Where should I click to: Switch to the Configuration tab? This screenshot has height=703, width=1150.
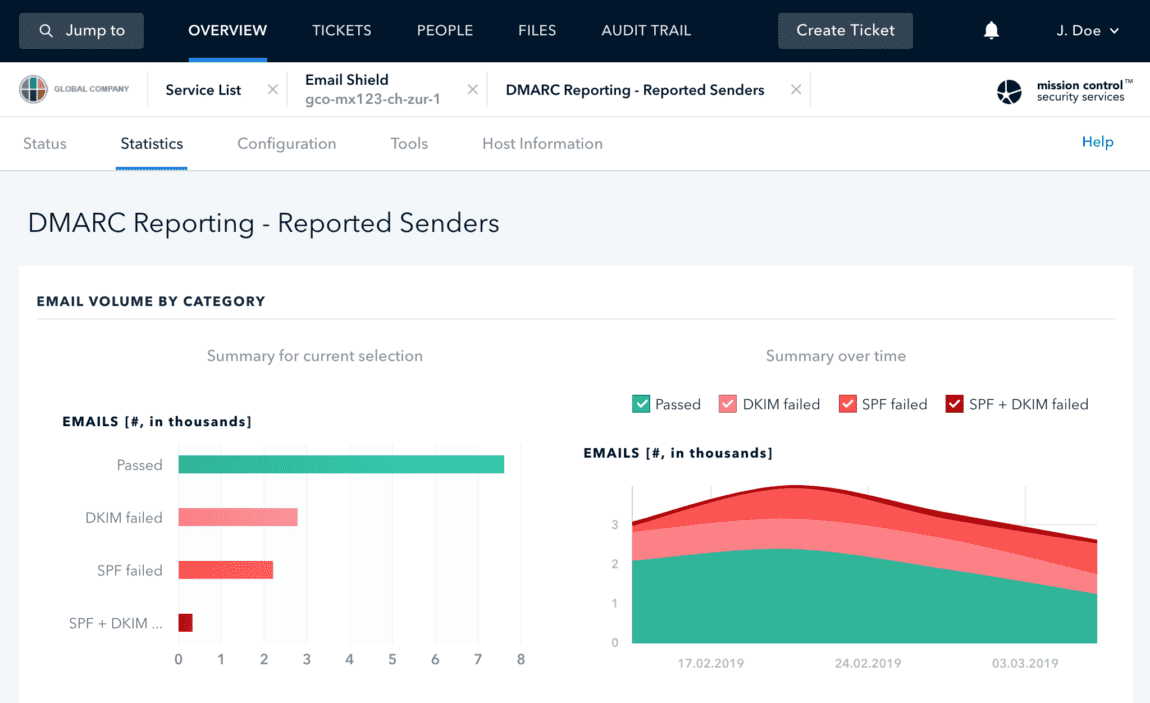tap(286, 143)
